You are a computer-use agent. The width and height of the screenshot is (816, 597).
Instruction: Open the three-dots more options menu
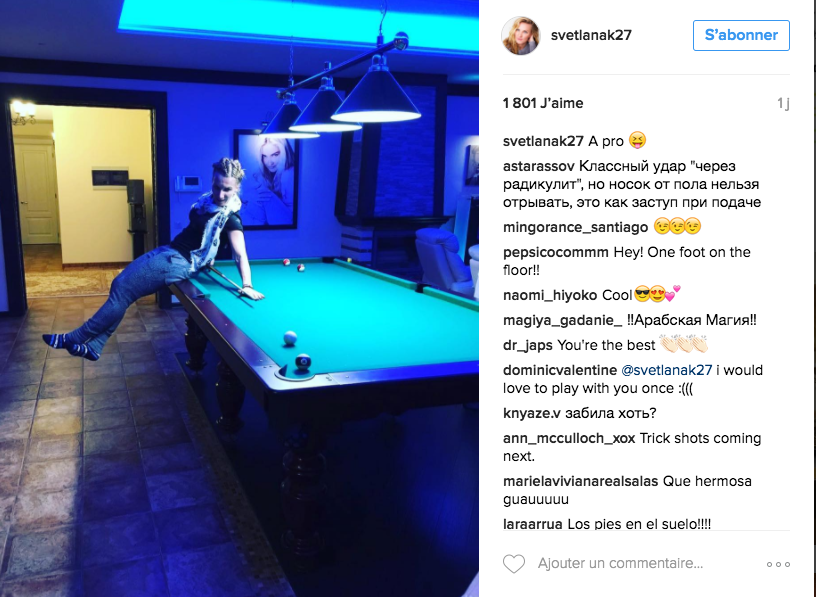pyautogui.click(x=778, y=564)
